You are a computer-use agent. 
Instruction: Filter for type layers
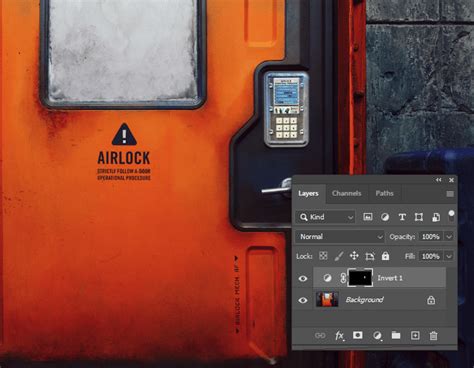pyautogui.click(x=402, y=217)
